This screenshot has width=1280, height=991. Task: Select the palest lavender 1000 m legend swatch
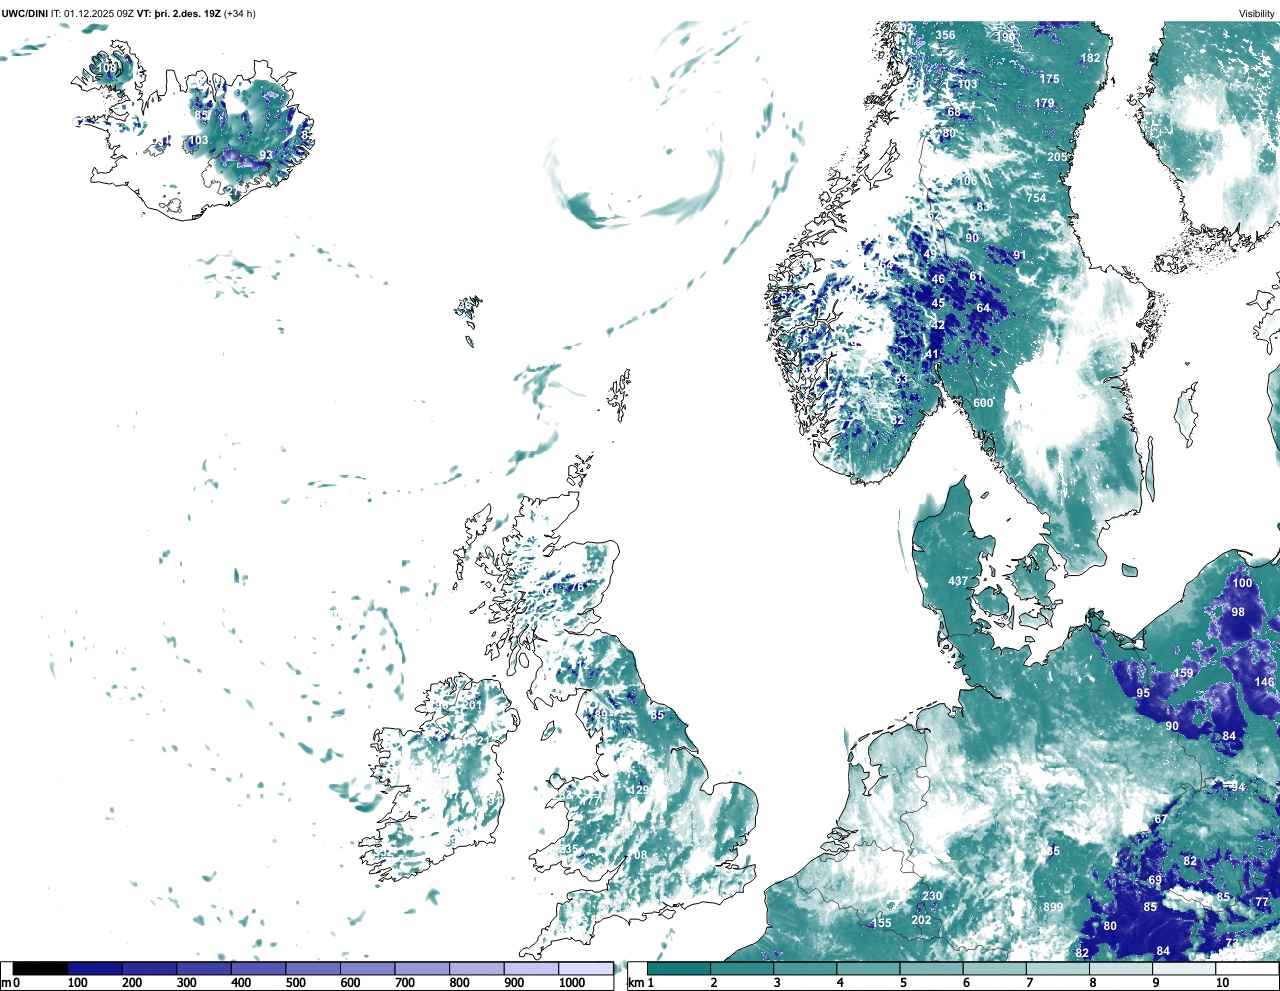(585, 968)
